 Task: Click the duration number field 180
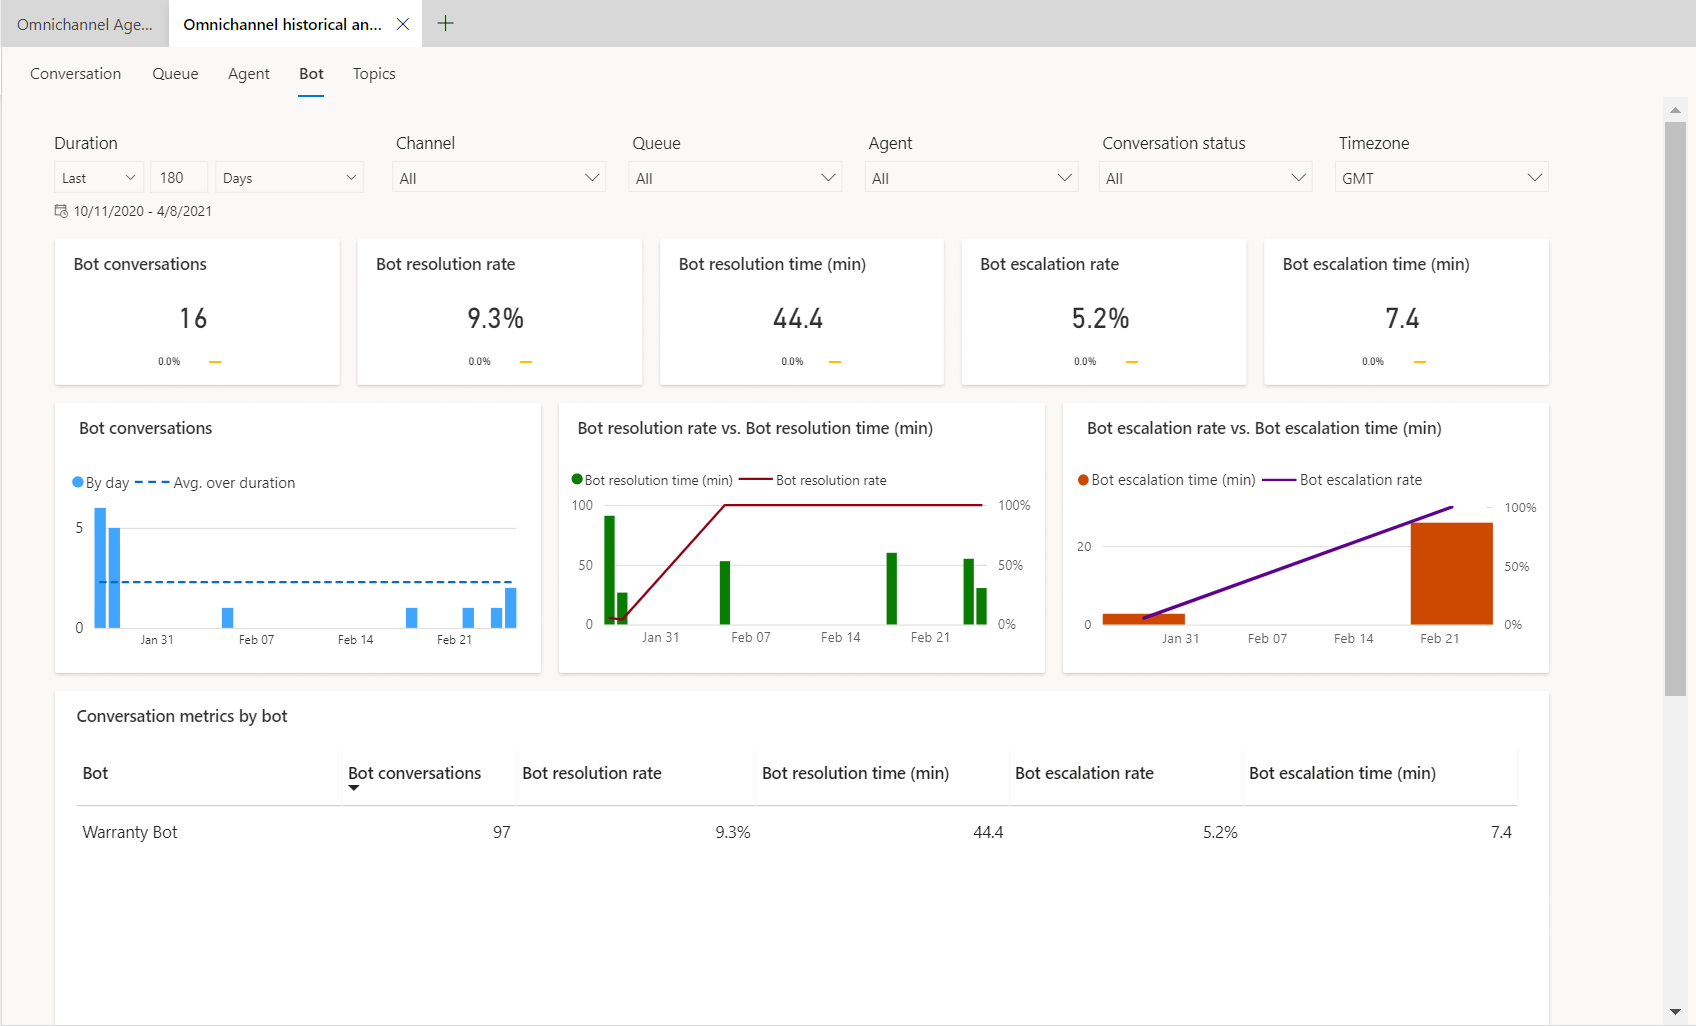[x=179, y=177]
